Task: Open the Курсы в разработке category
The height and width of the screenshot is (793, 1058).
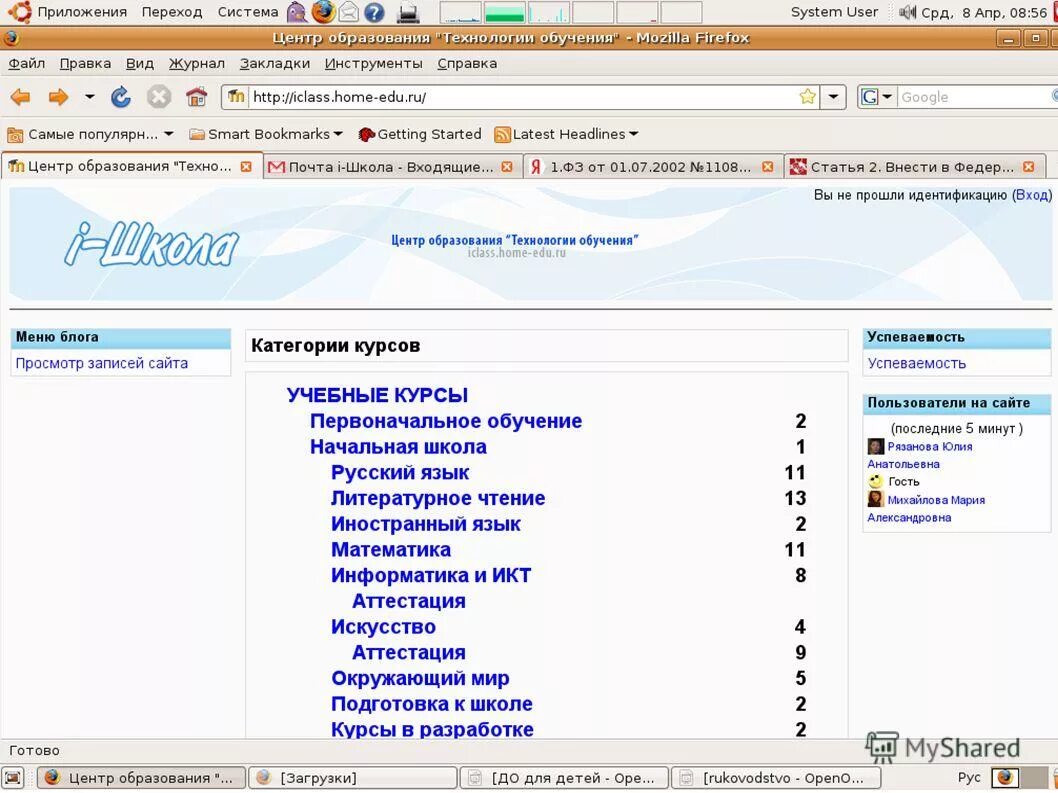Action: point(432,730)
